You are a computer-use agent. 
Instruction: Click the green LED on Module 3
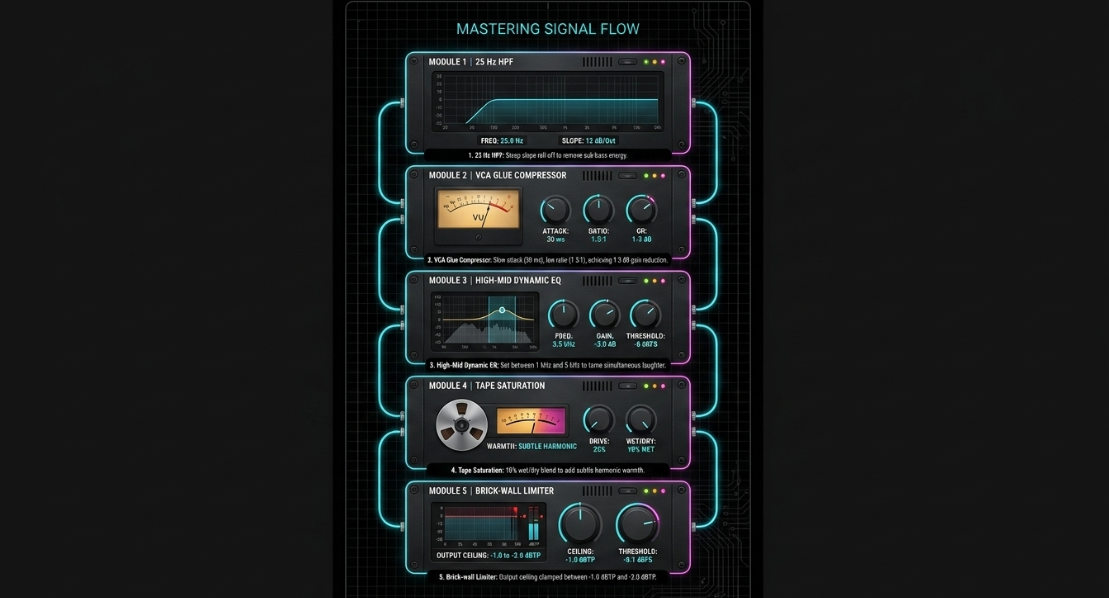tap(646, 281)
